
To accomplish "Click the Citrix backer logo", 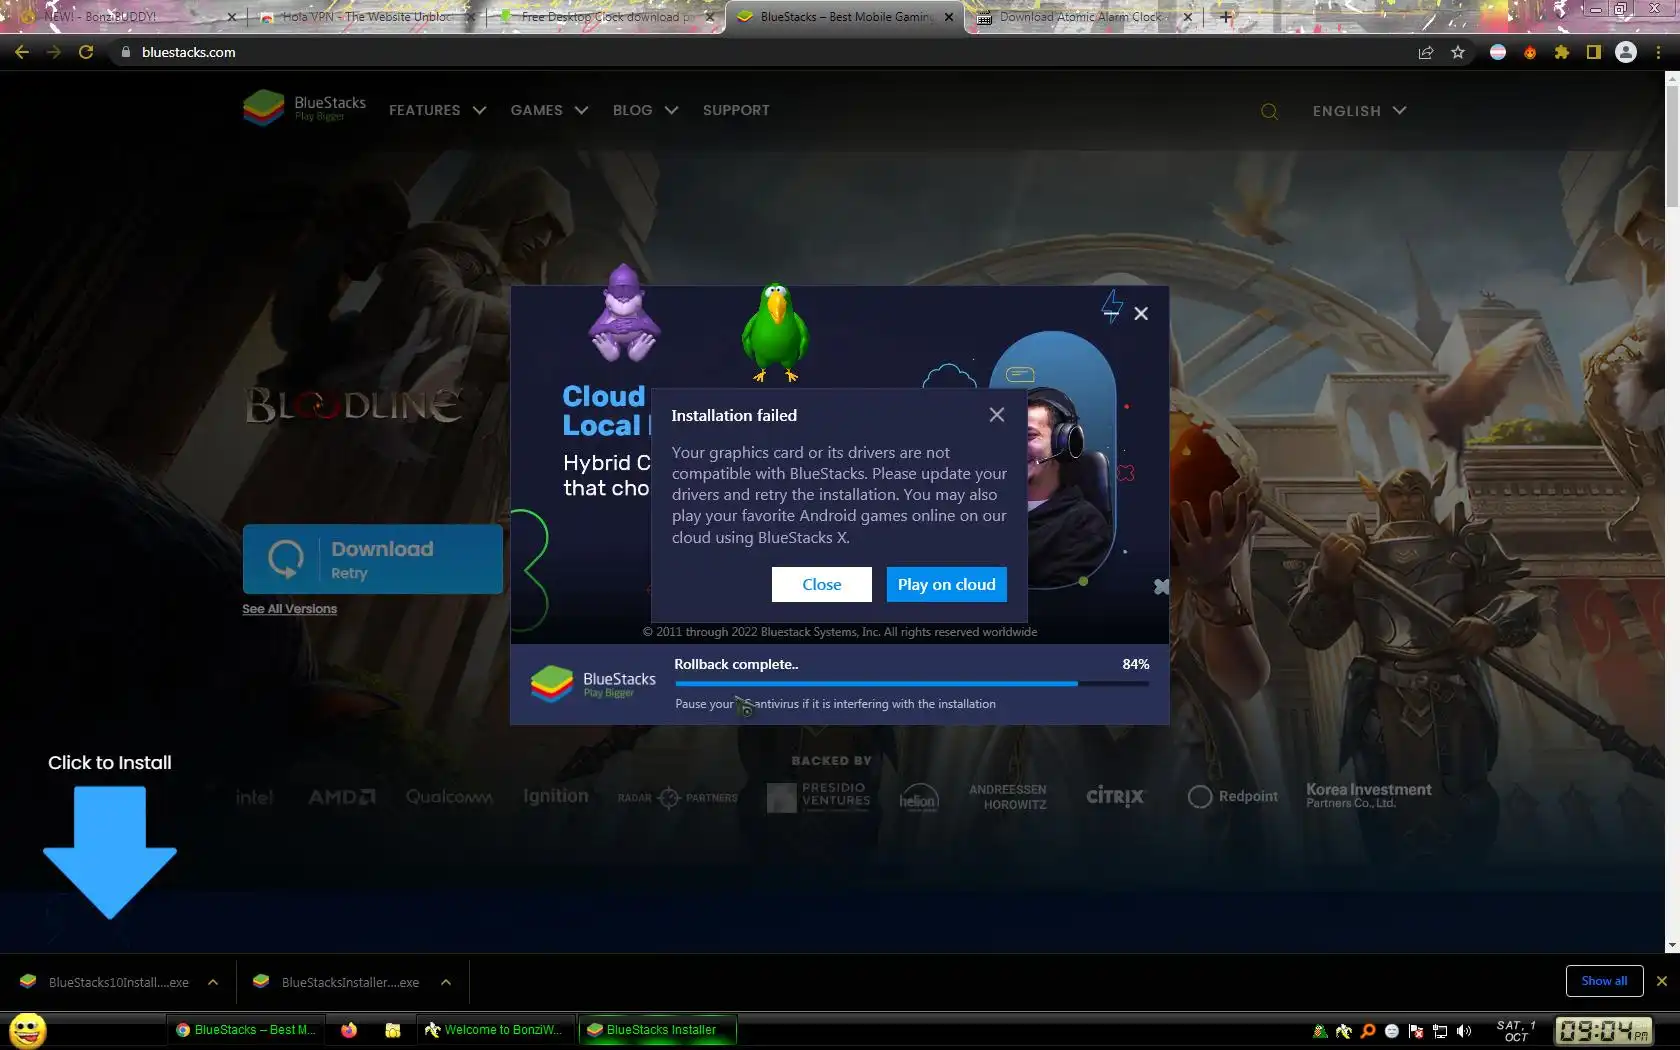I will point(1115,796).
